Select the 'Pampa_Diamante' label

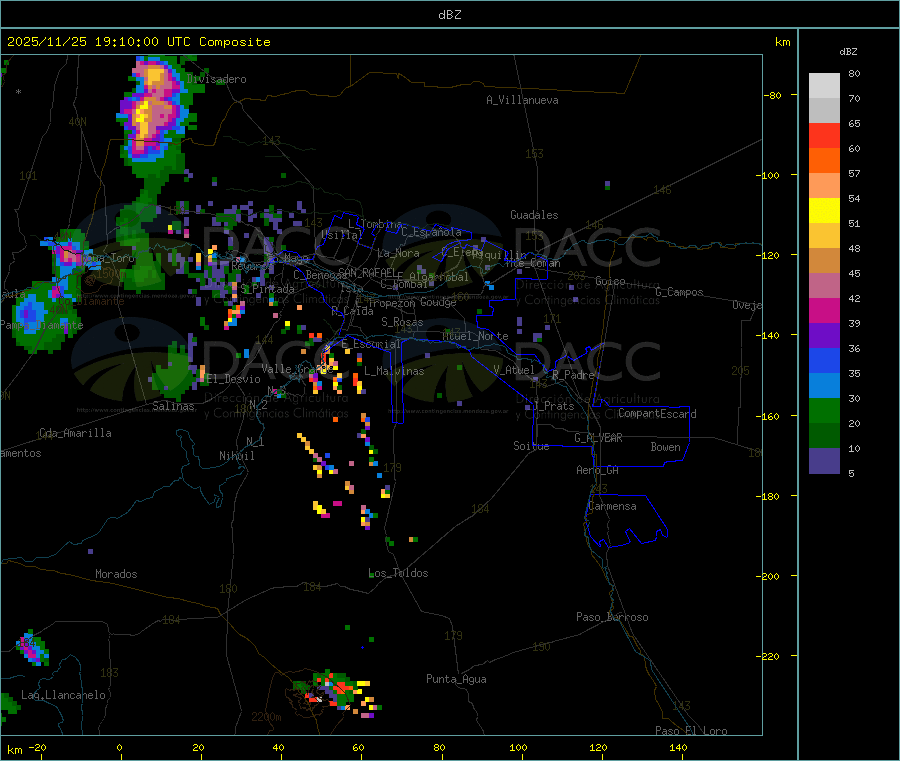41,325
